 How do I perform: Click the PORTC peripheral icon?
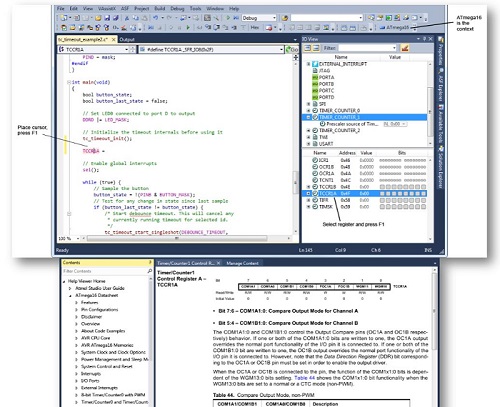pyautogui.click(x=315, y=91)
